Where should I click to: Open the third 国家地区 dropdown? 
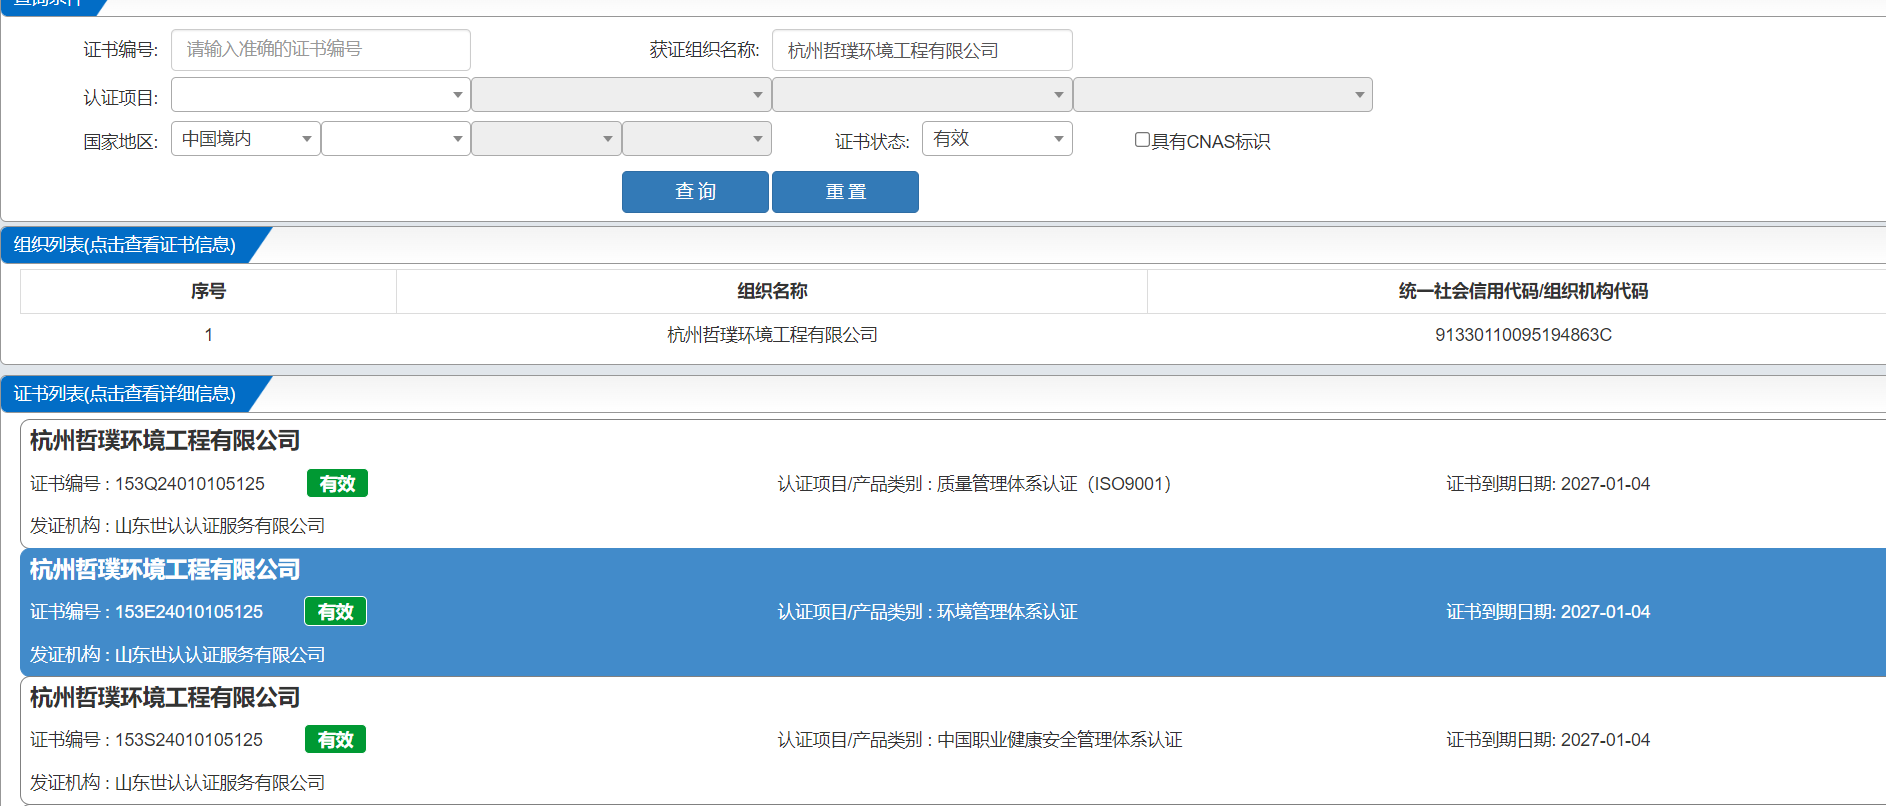546,139
